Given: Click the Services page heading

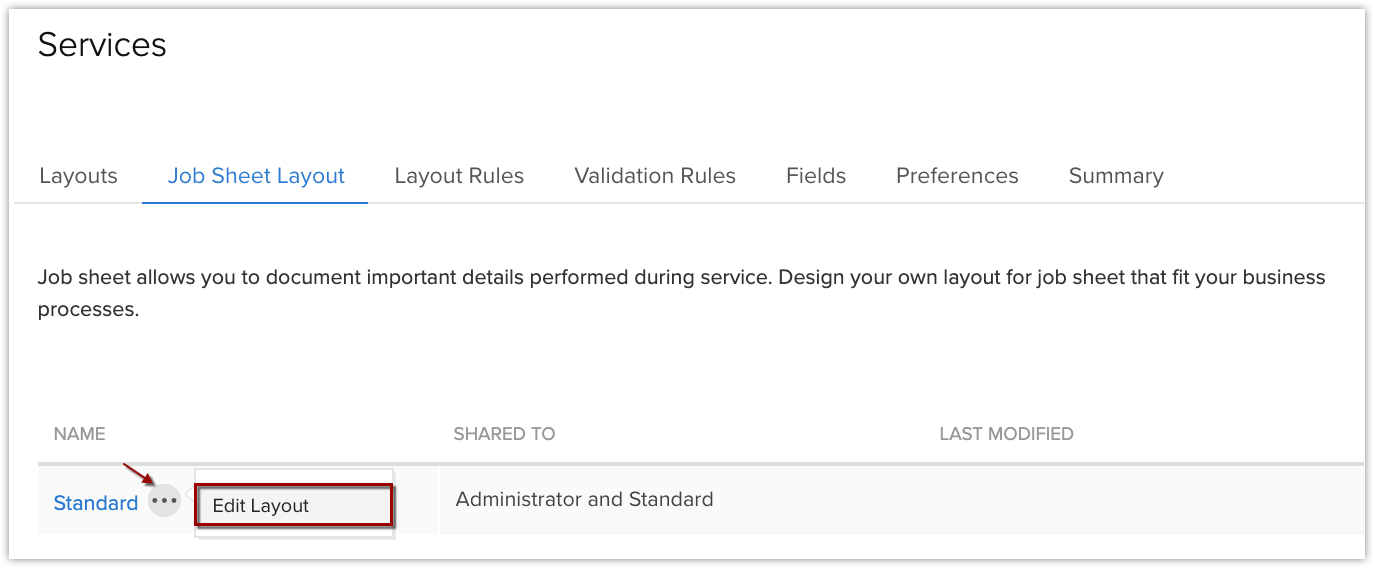Looking at the screenshot, I should tap(102, 45).
